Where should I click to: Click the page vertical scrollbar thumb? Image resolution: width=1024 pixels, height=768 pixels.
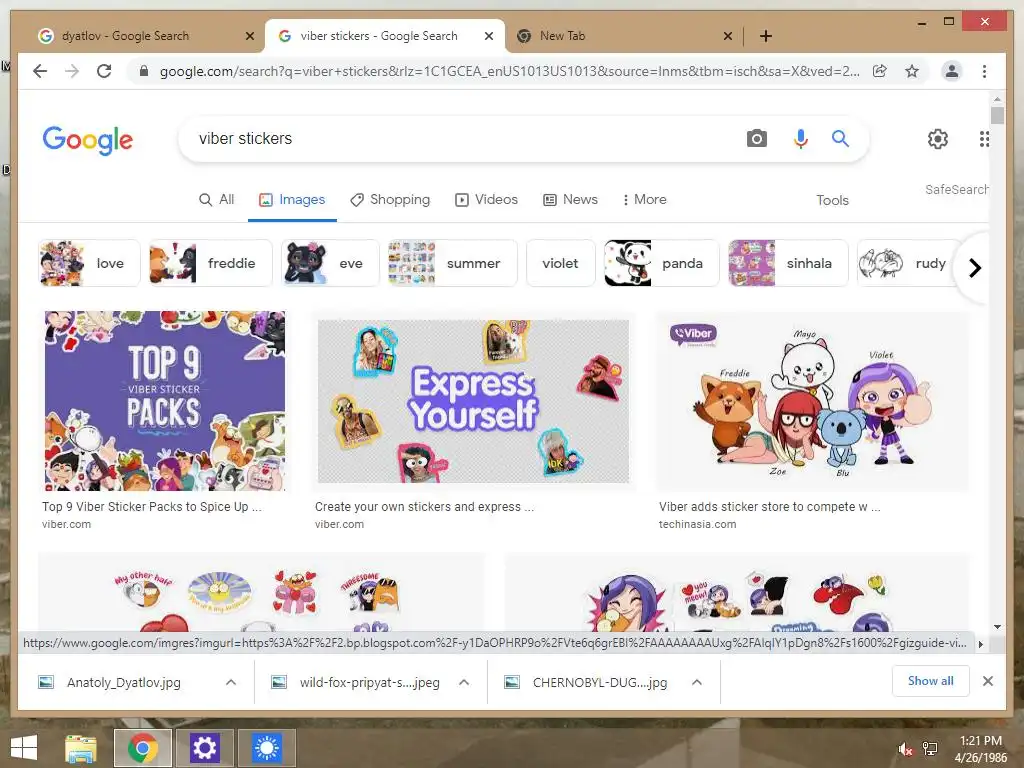997,116
